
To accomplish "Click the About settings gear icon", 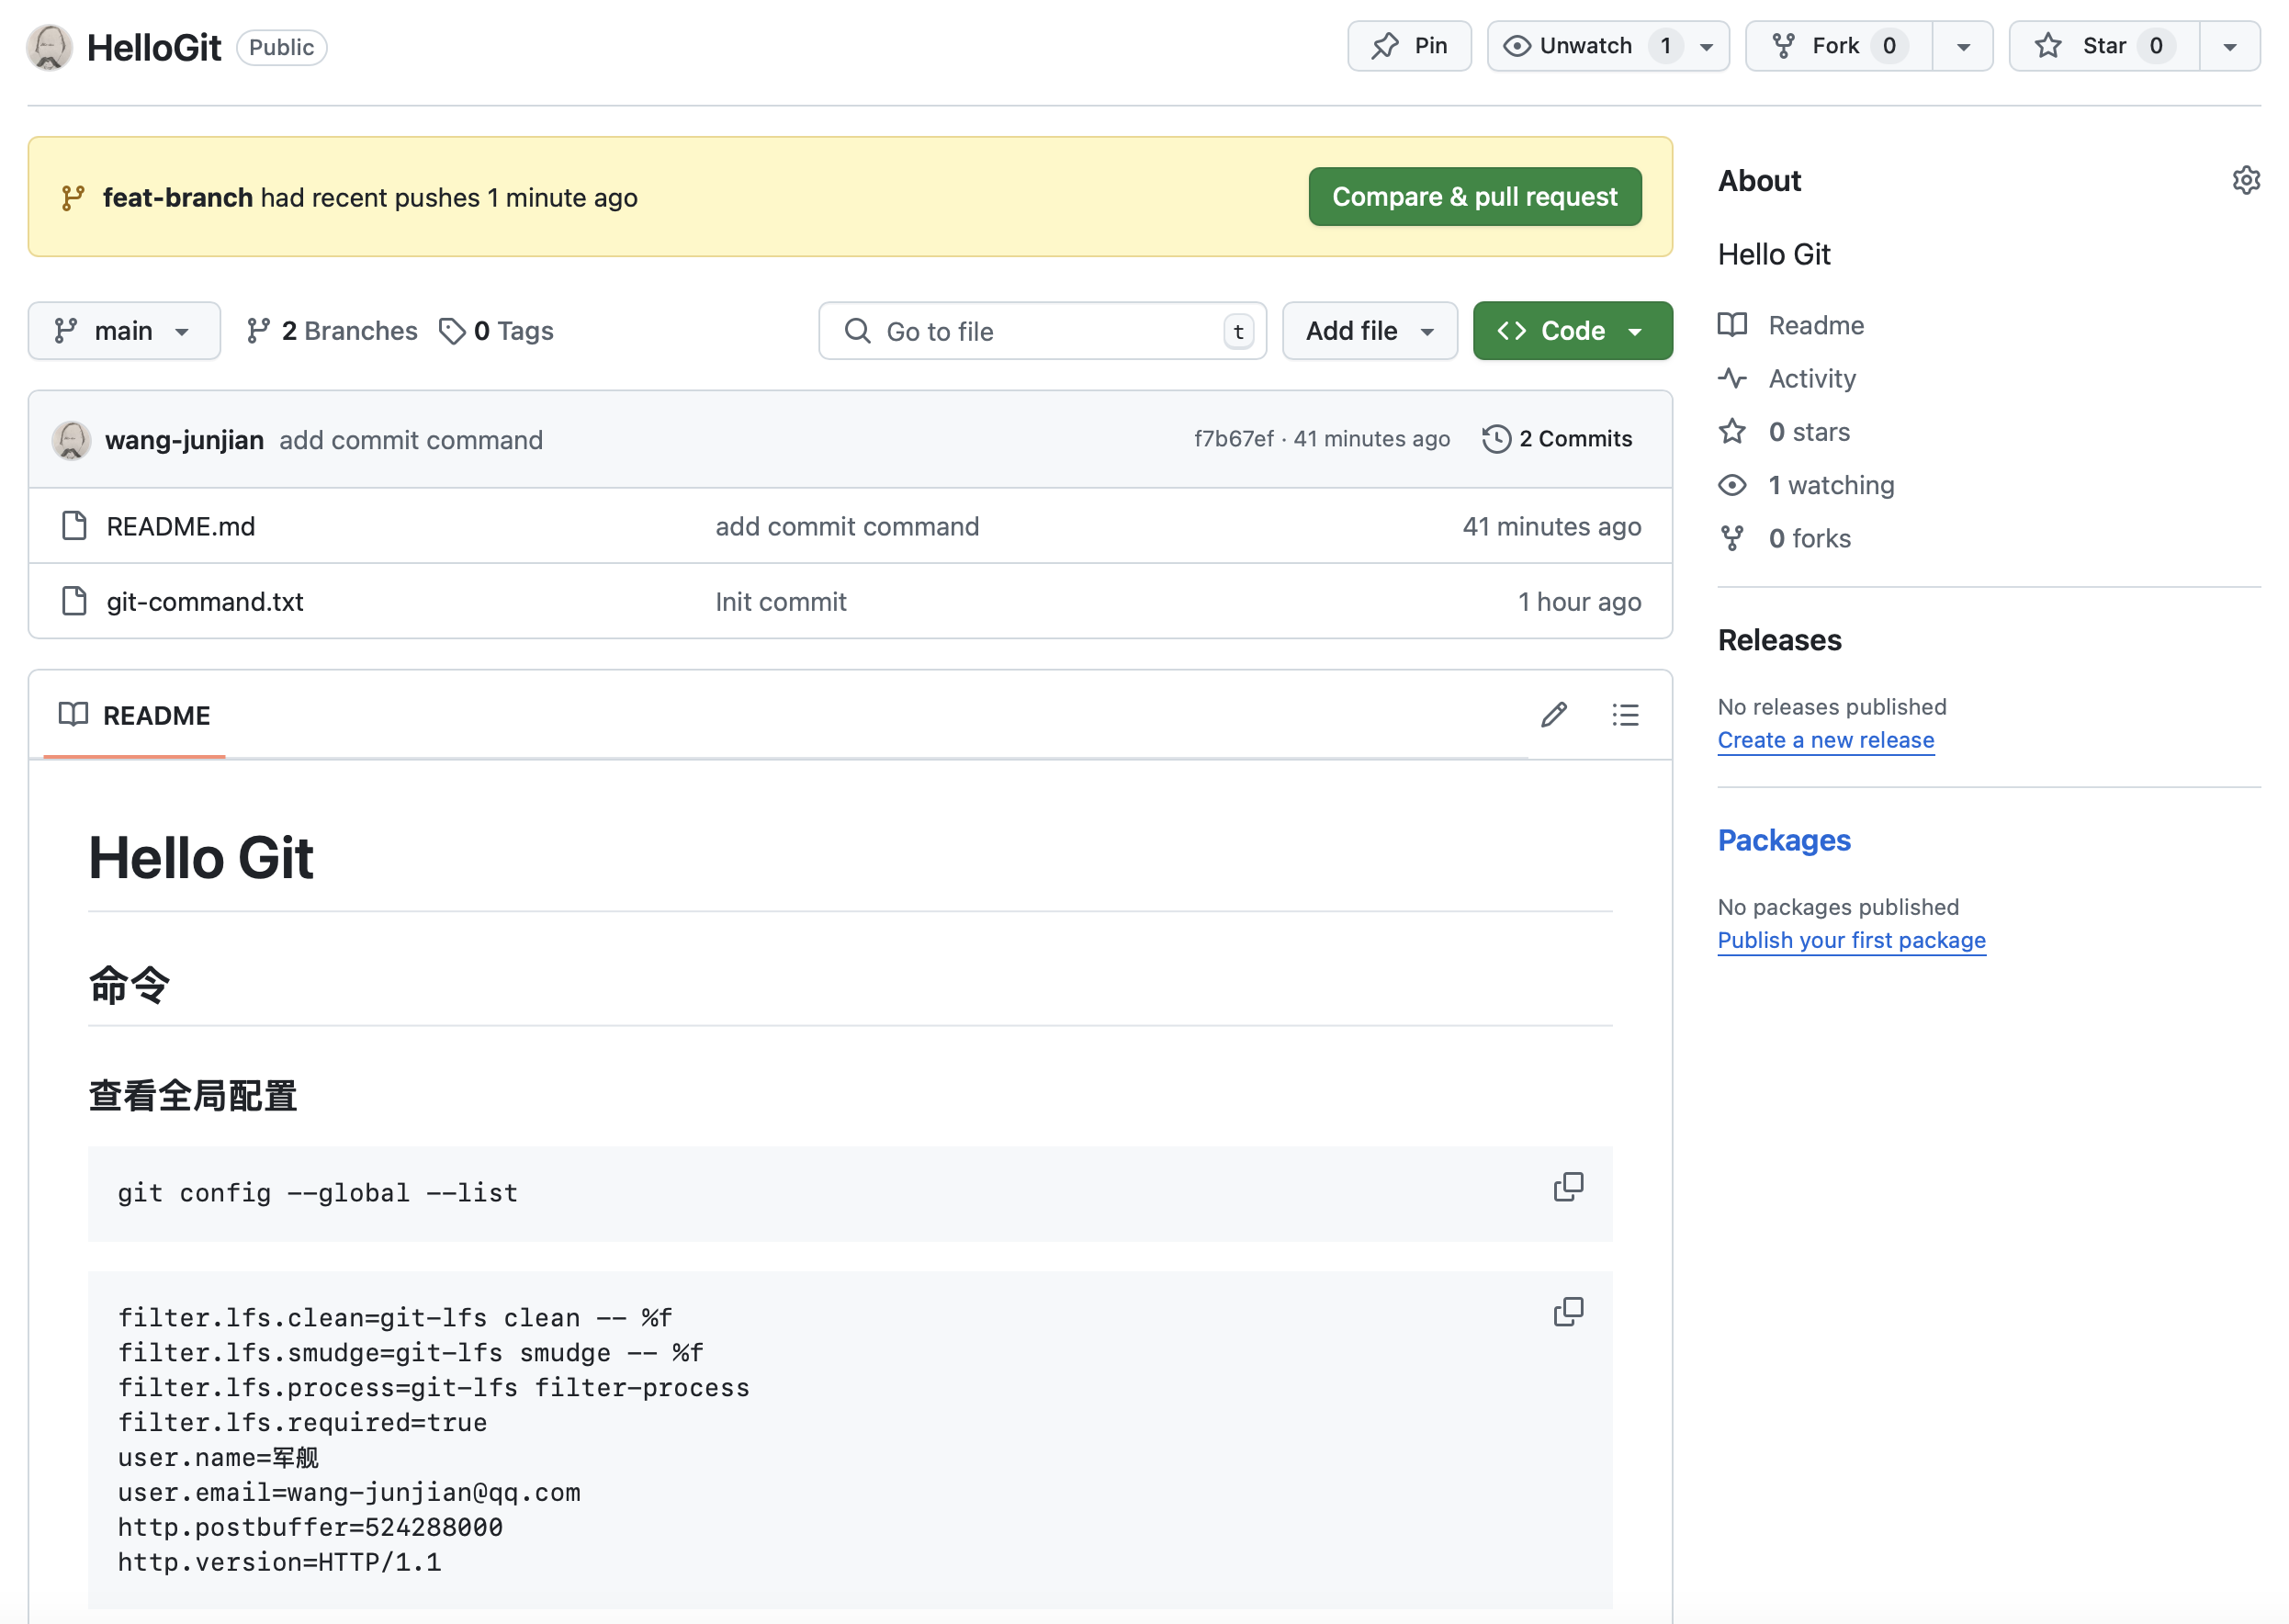I will point(2245,180).
